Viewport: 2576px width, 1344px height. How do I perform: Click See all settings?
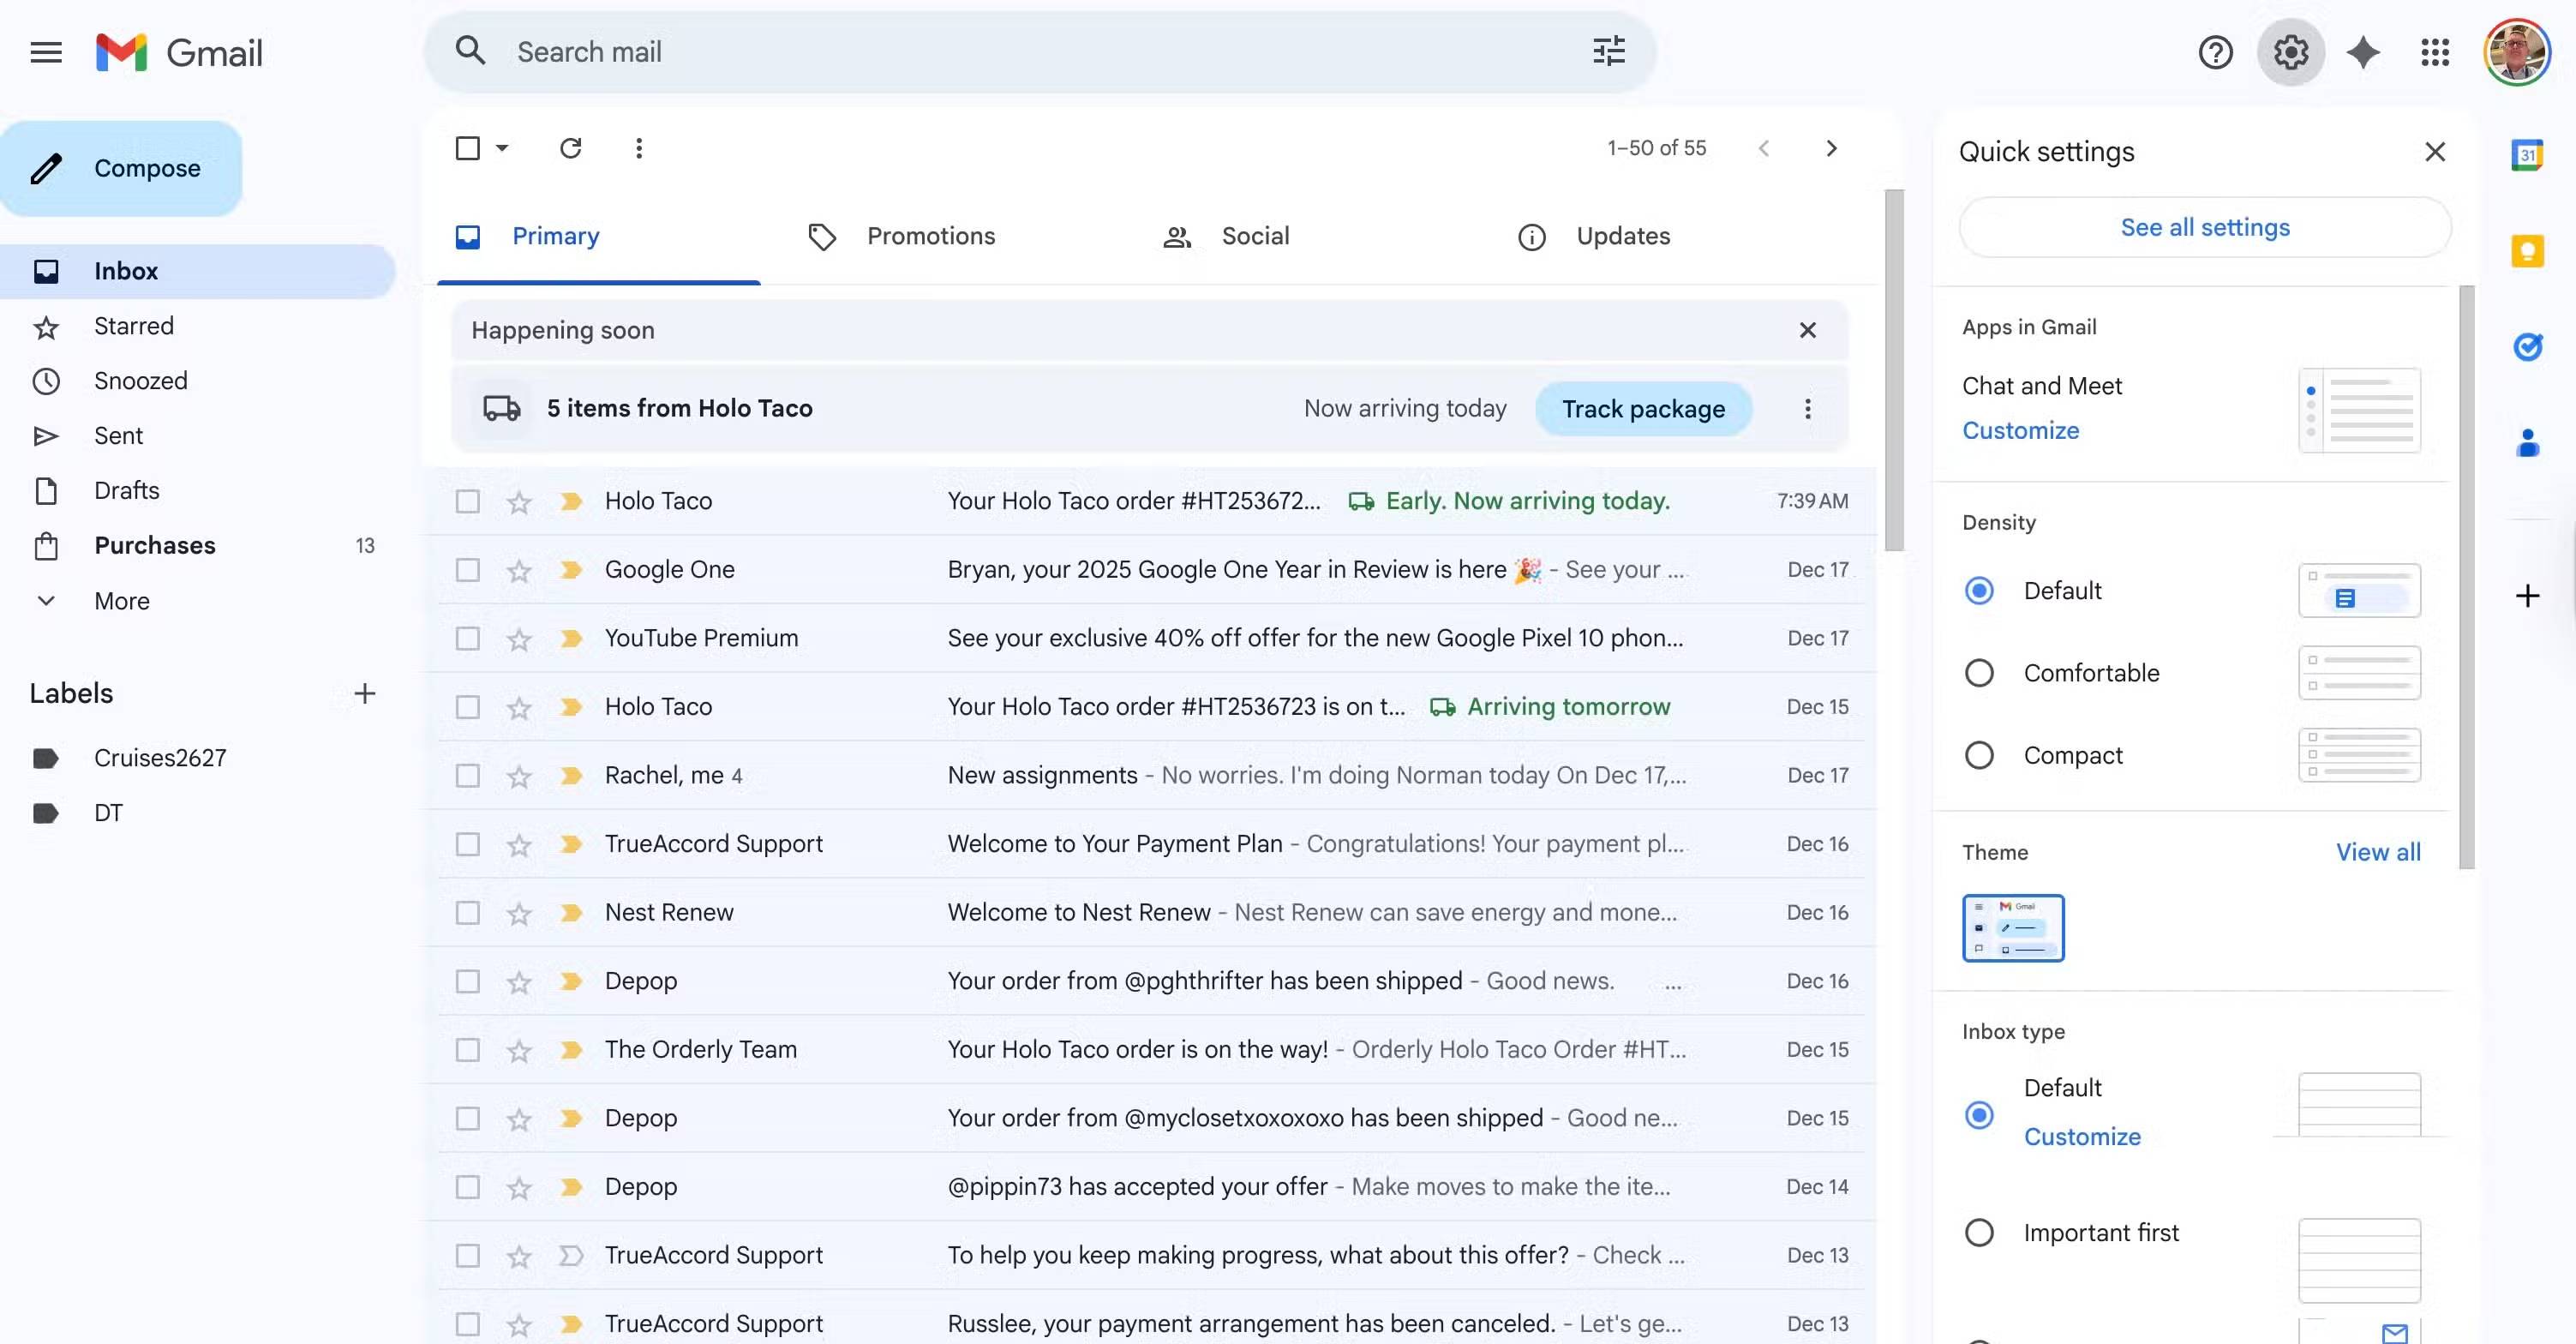pos(2204,227)
